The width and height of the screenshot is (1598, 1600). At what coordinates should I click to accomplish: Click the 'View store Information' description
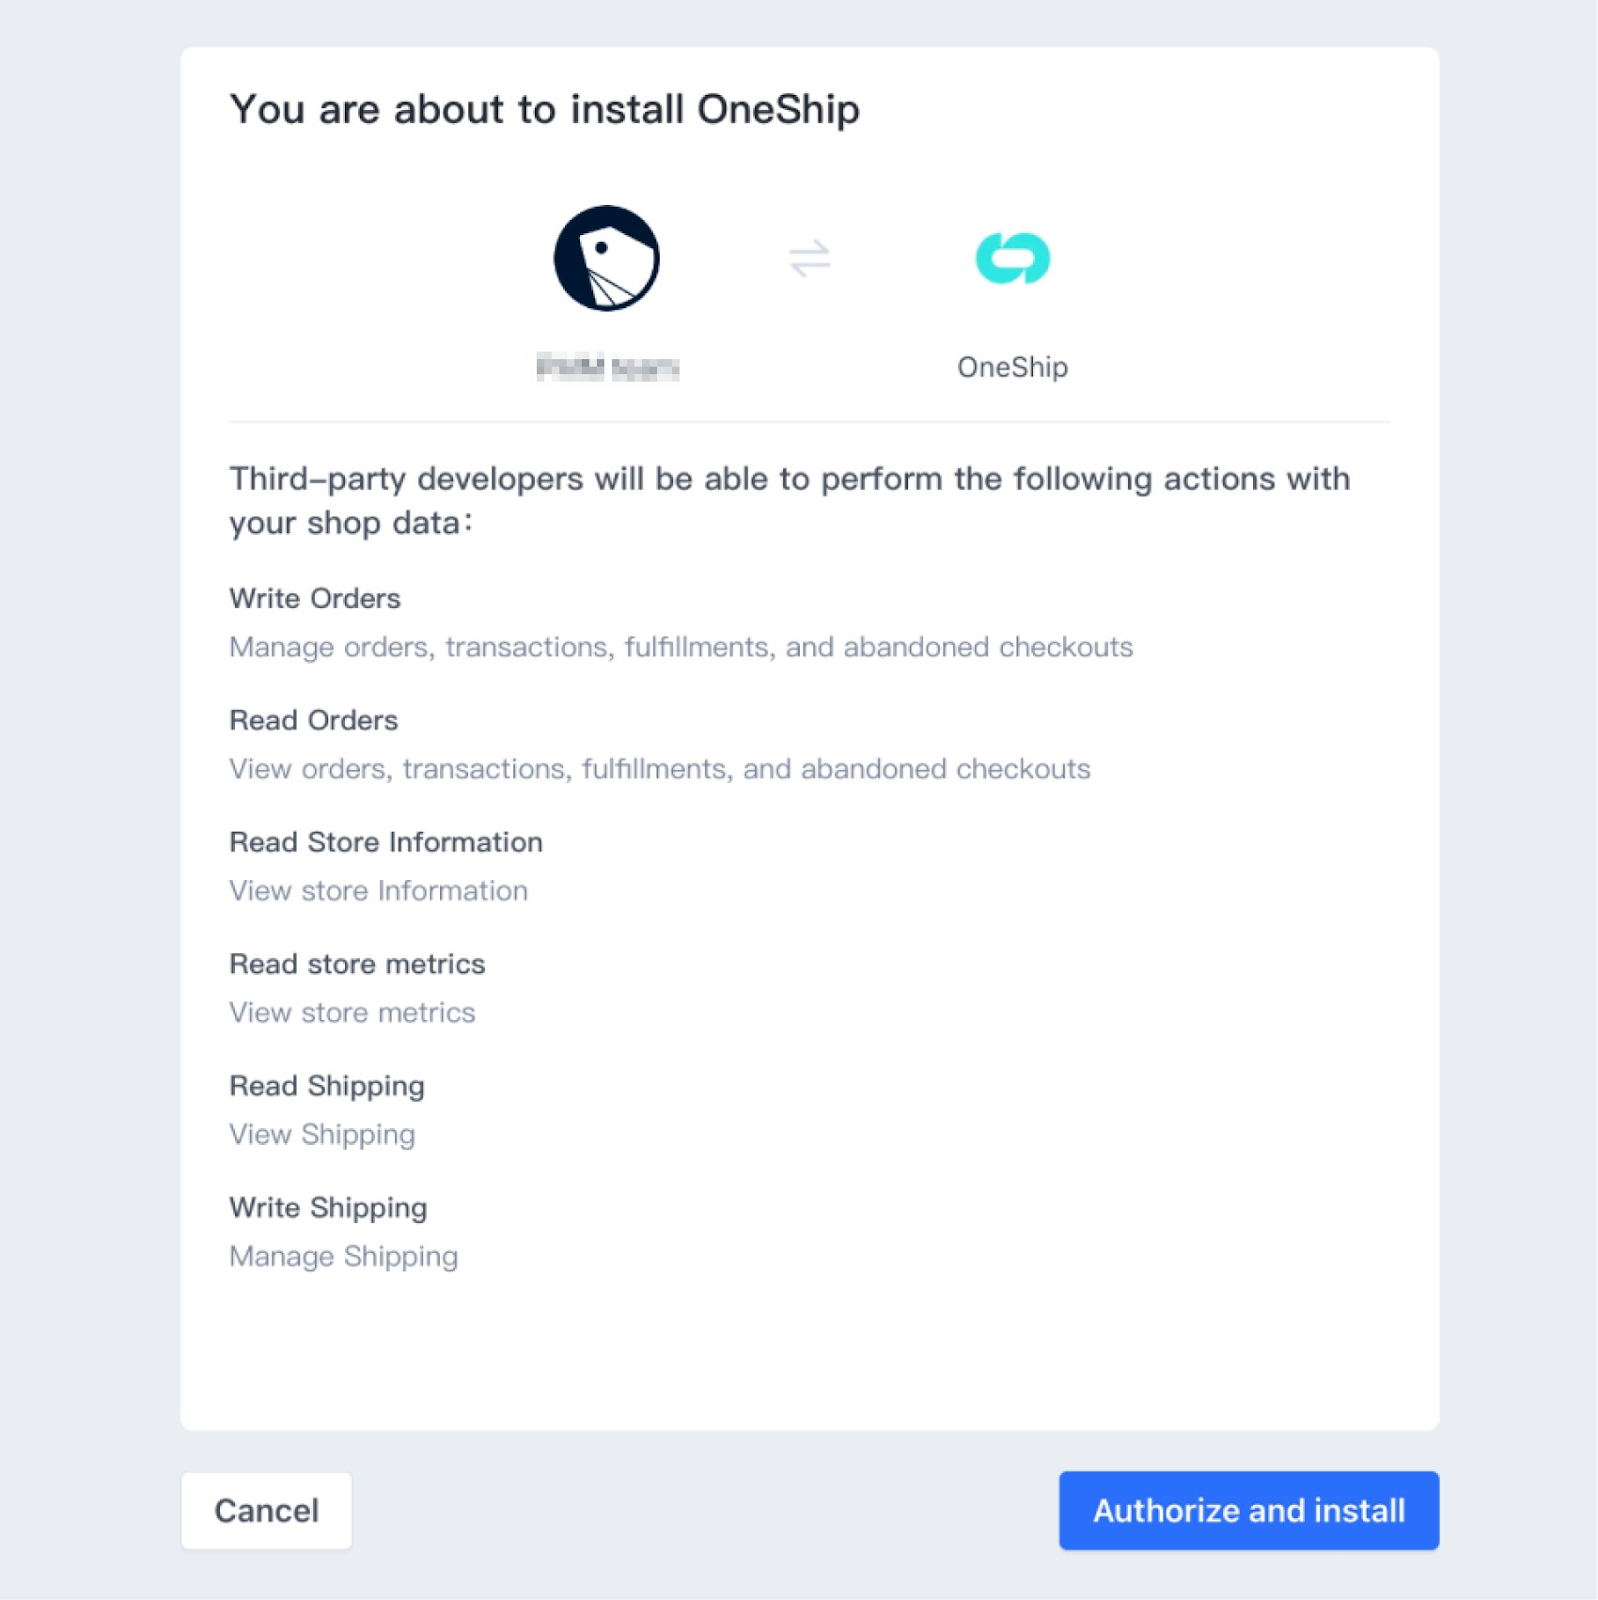[x=378, y=891]
